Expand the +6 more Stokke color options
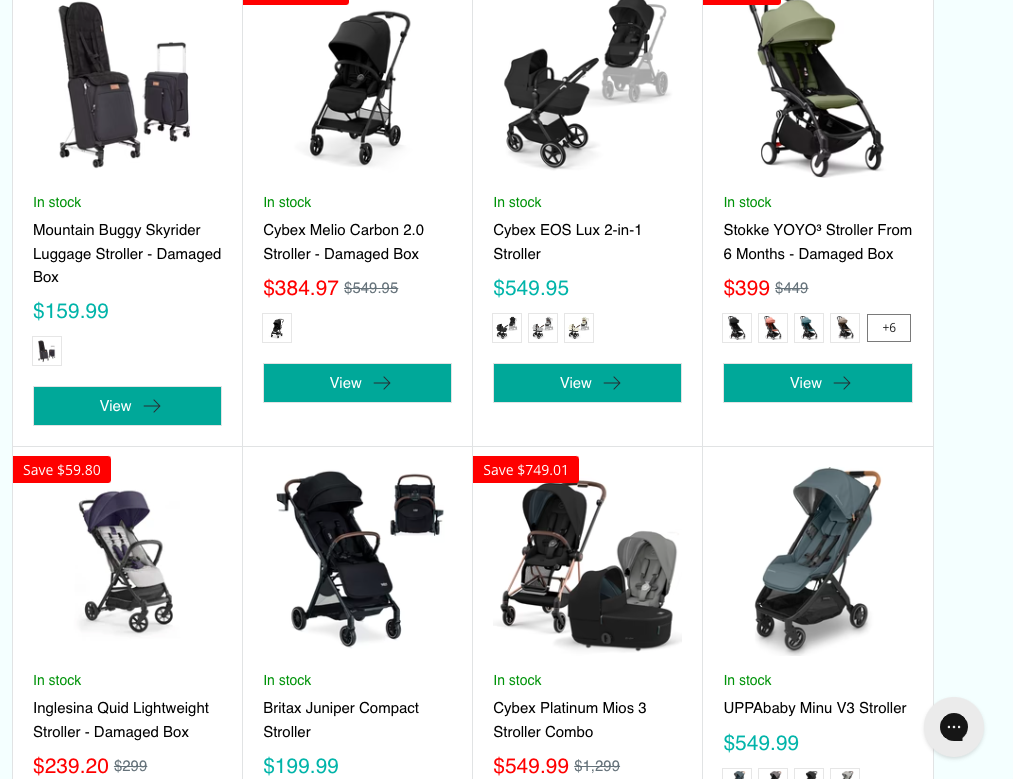 (x=889, y=328)
